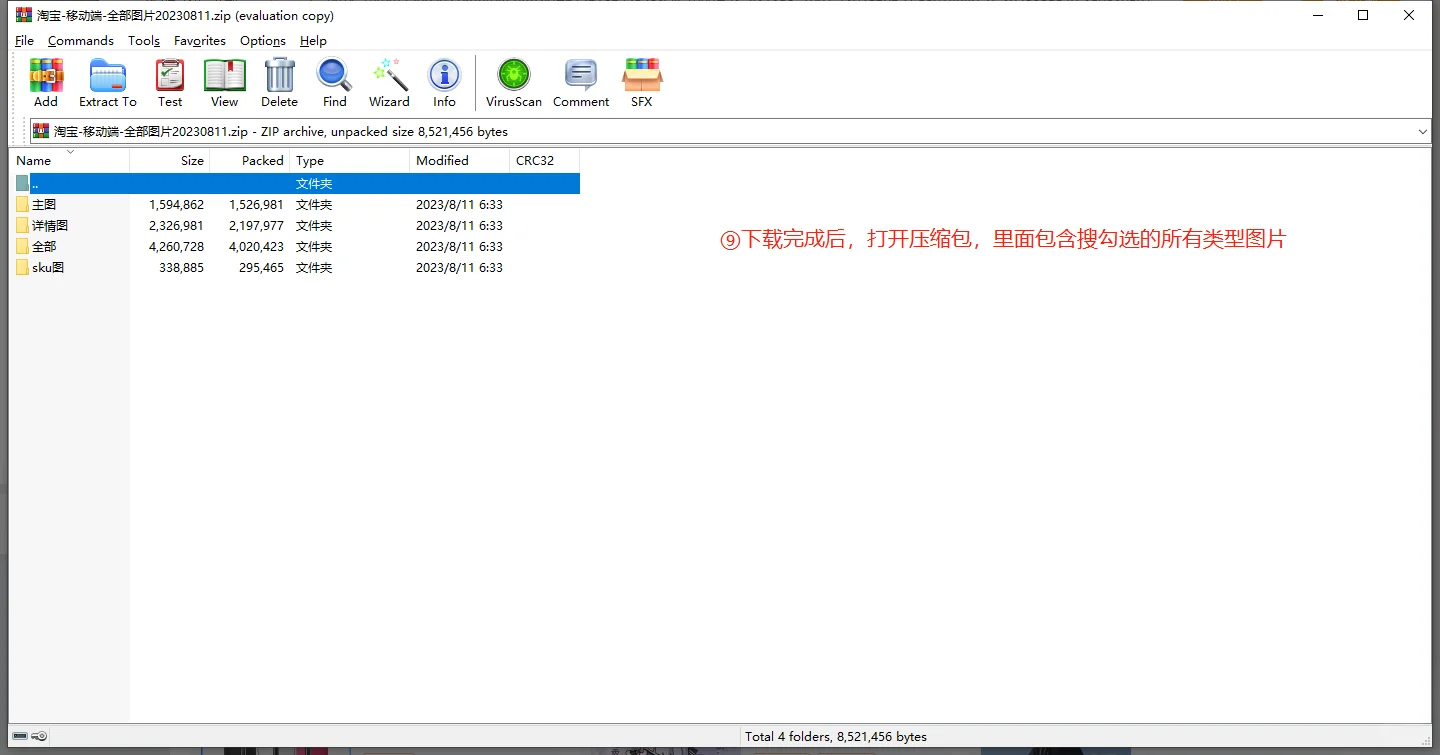Image resolution: width=1440 pixels, height=755 pixels.
Task: Click the 文件夹 type in the 主图 row
Action: pyautogui.click(x=314, y=205)
